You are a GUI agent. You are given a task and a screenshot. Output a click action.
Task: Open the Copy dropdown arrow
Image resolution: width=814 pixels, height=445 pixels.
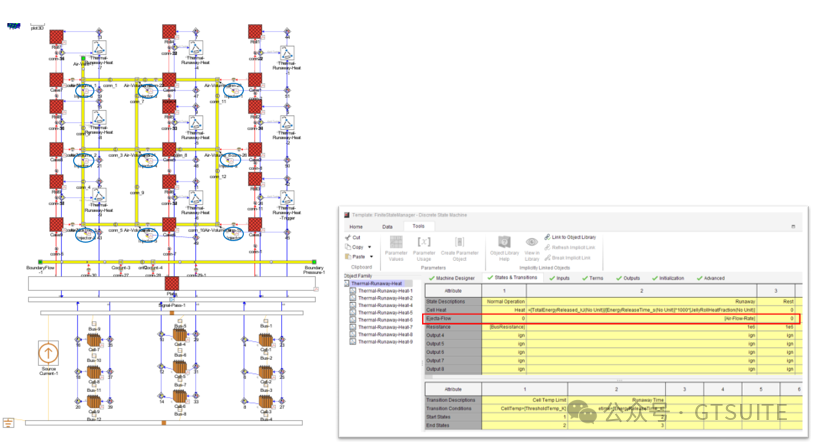370,247
